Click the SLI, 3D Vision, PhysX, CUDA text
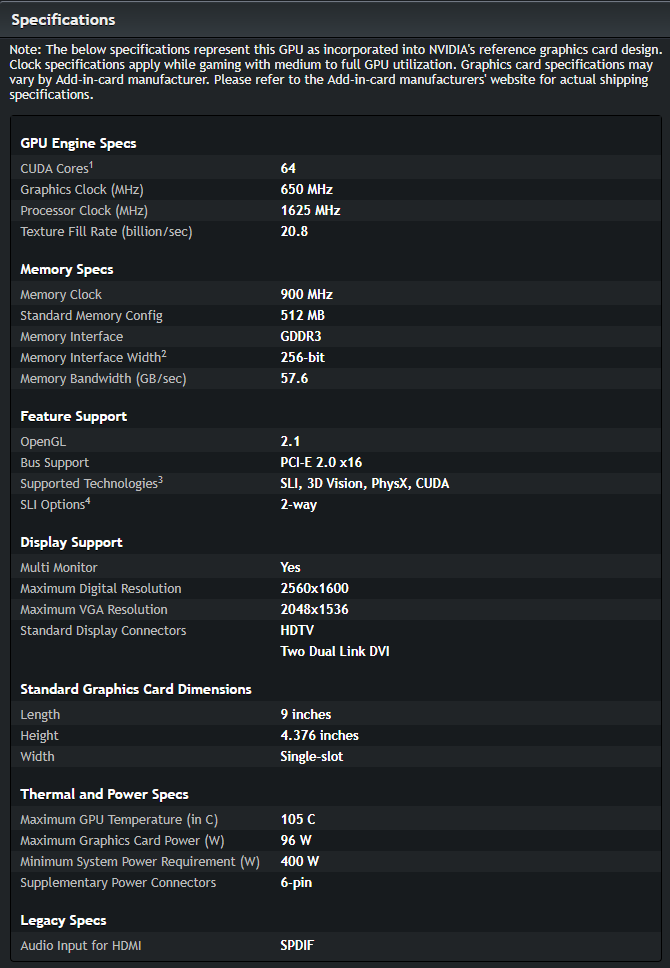Image resolution: width=670 pixels, height=968 pixels. (x=365, y=483)
